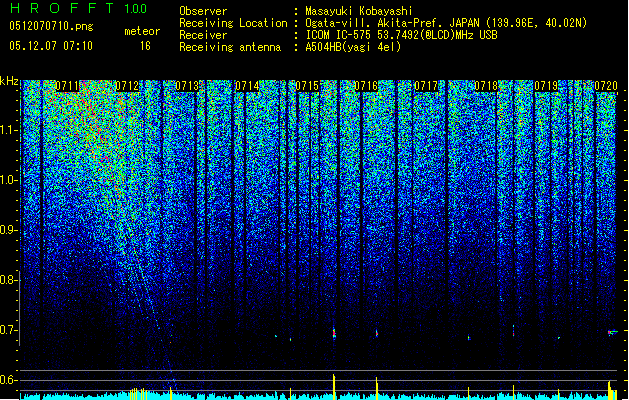Image resolution: width=629 pixels, height=400 pixels.
Task: Click the date stamp 05.12.07 07:10
Action: tap(51, 46)
